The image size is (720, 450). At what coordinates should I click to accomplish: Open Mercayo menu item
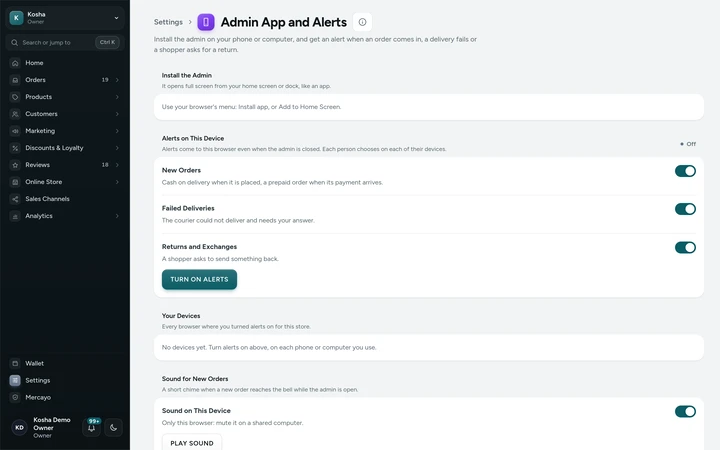click(65, 397)
